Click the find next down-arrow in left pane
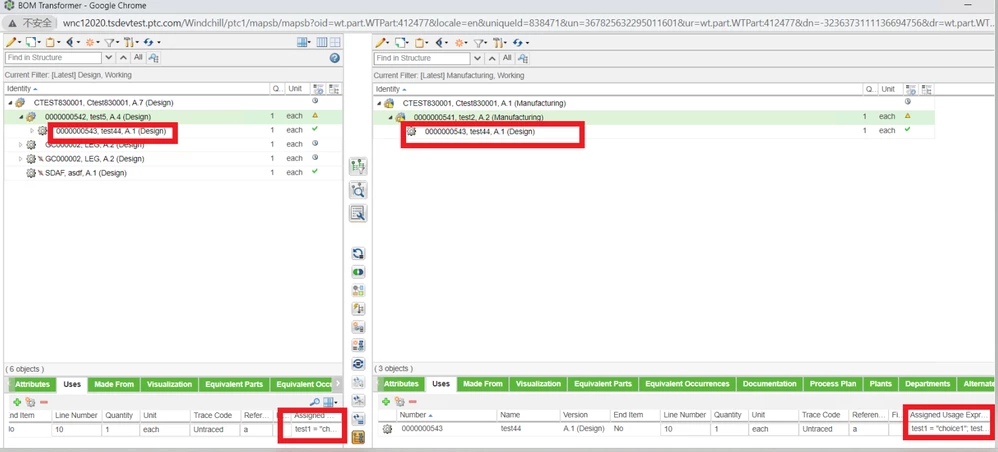This screenshot has width=998, height=452. (x=108, y=57)
